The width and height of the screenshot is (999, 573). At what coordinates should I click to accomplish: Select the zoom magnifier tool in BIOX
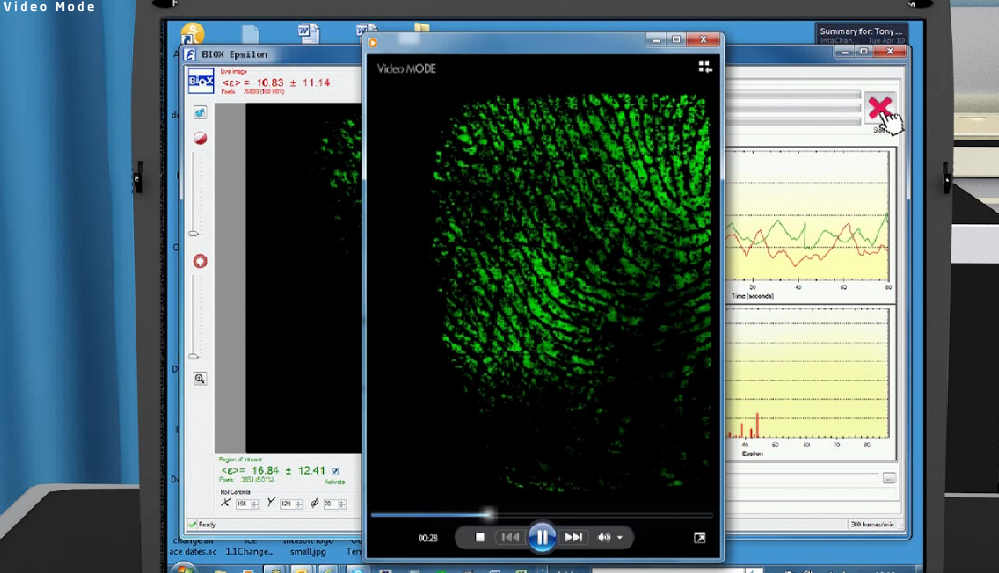[x=200, y=379]
